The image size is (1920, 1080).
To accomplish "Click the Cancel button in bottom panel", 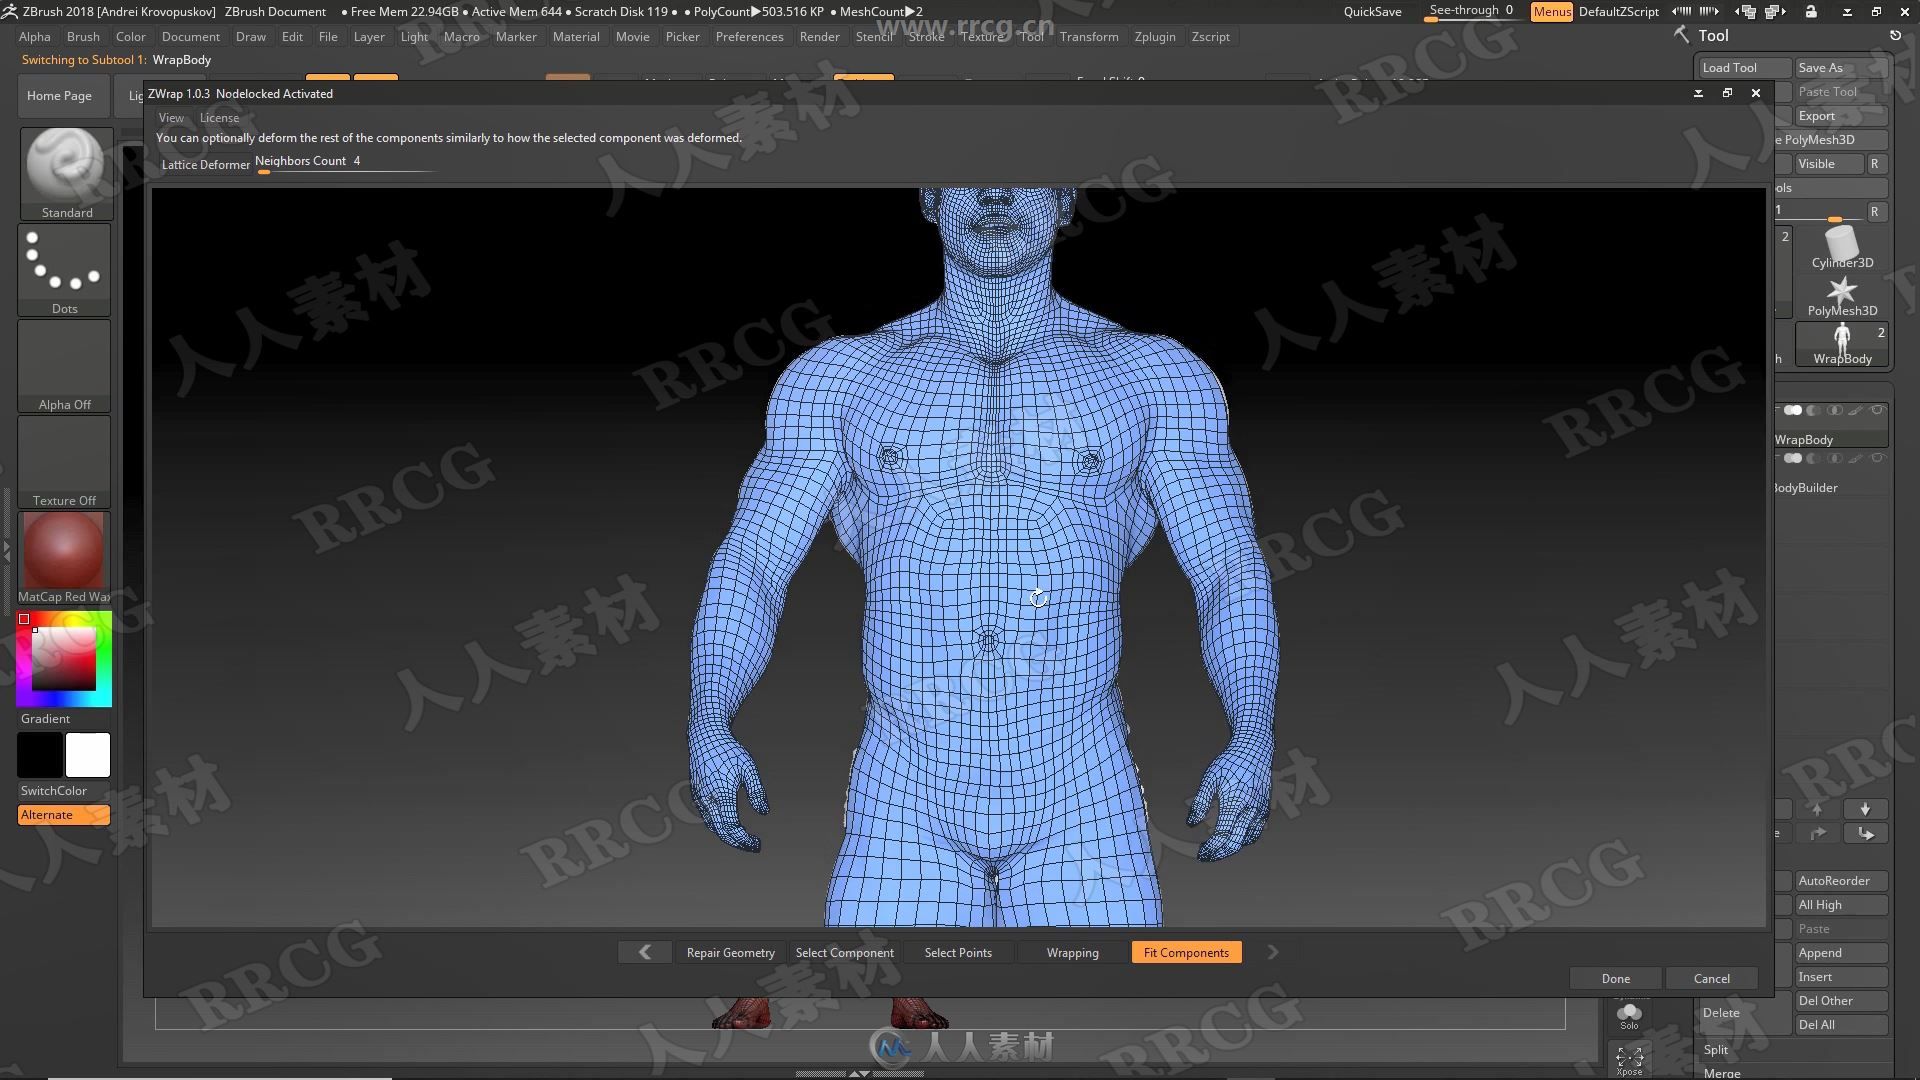I will pyautogui.click(x=1712, y=977).
